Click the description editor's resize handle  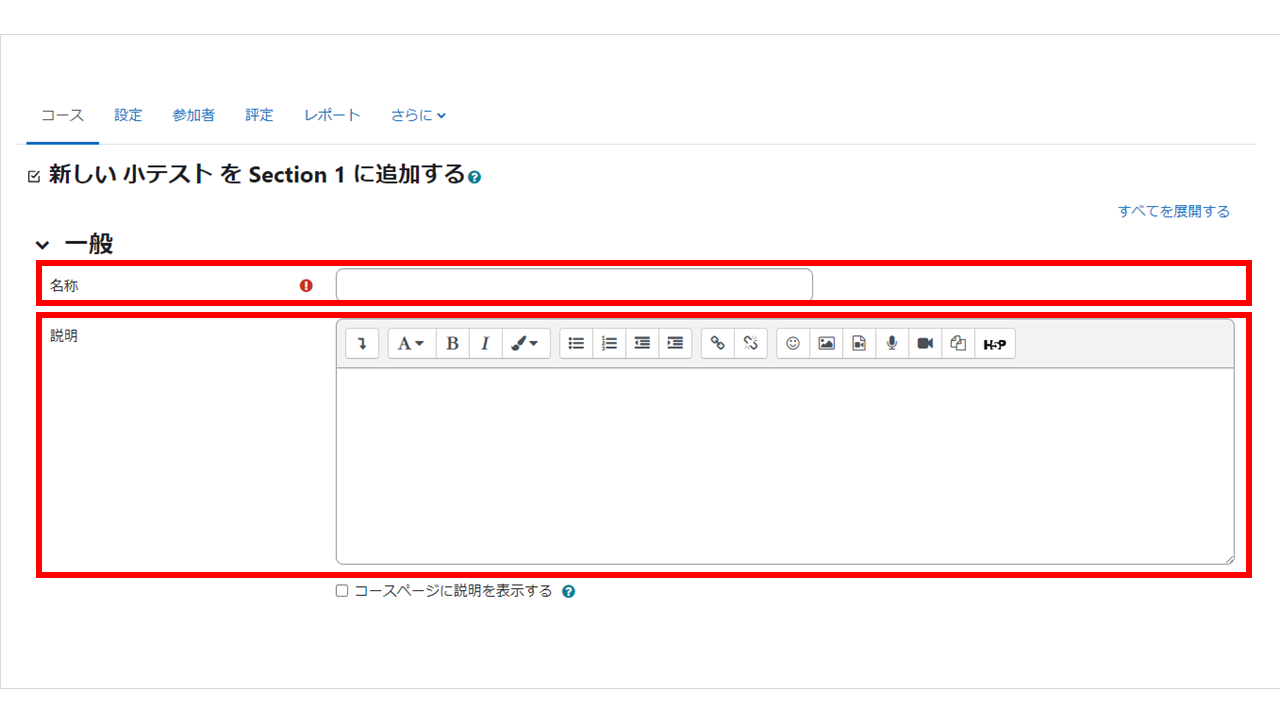(x=1228, y=558)
